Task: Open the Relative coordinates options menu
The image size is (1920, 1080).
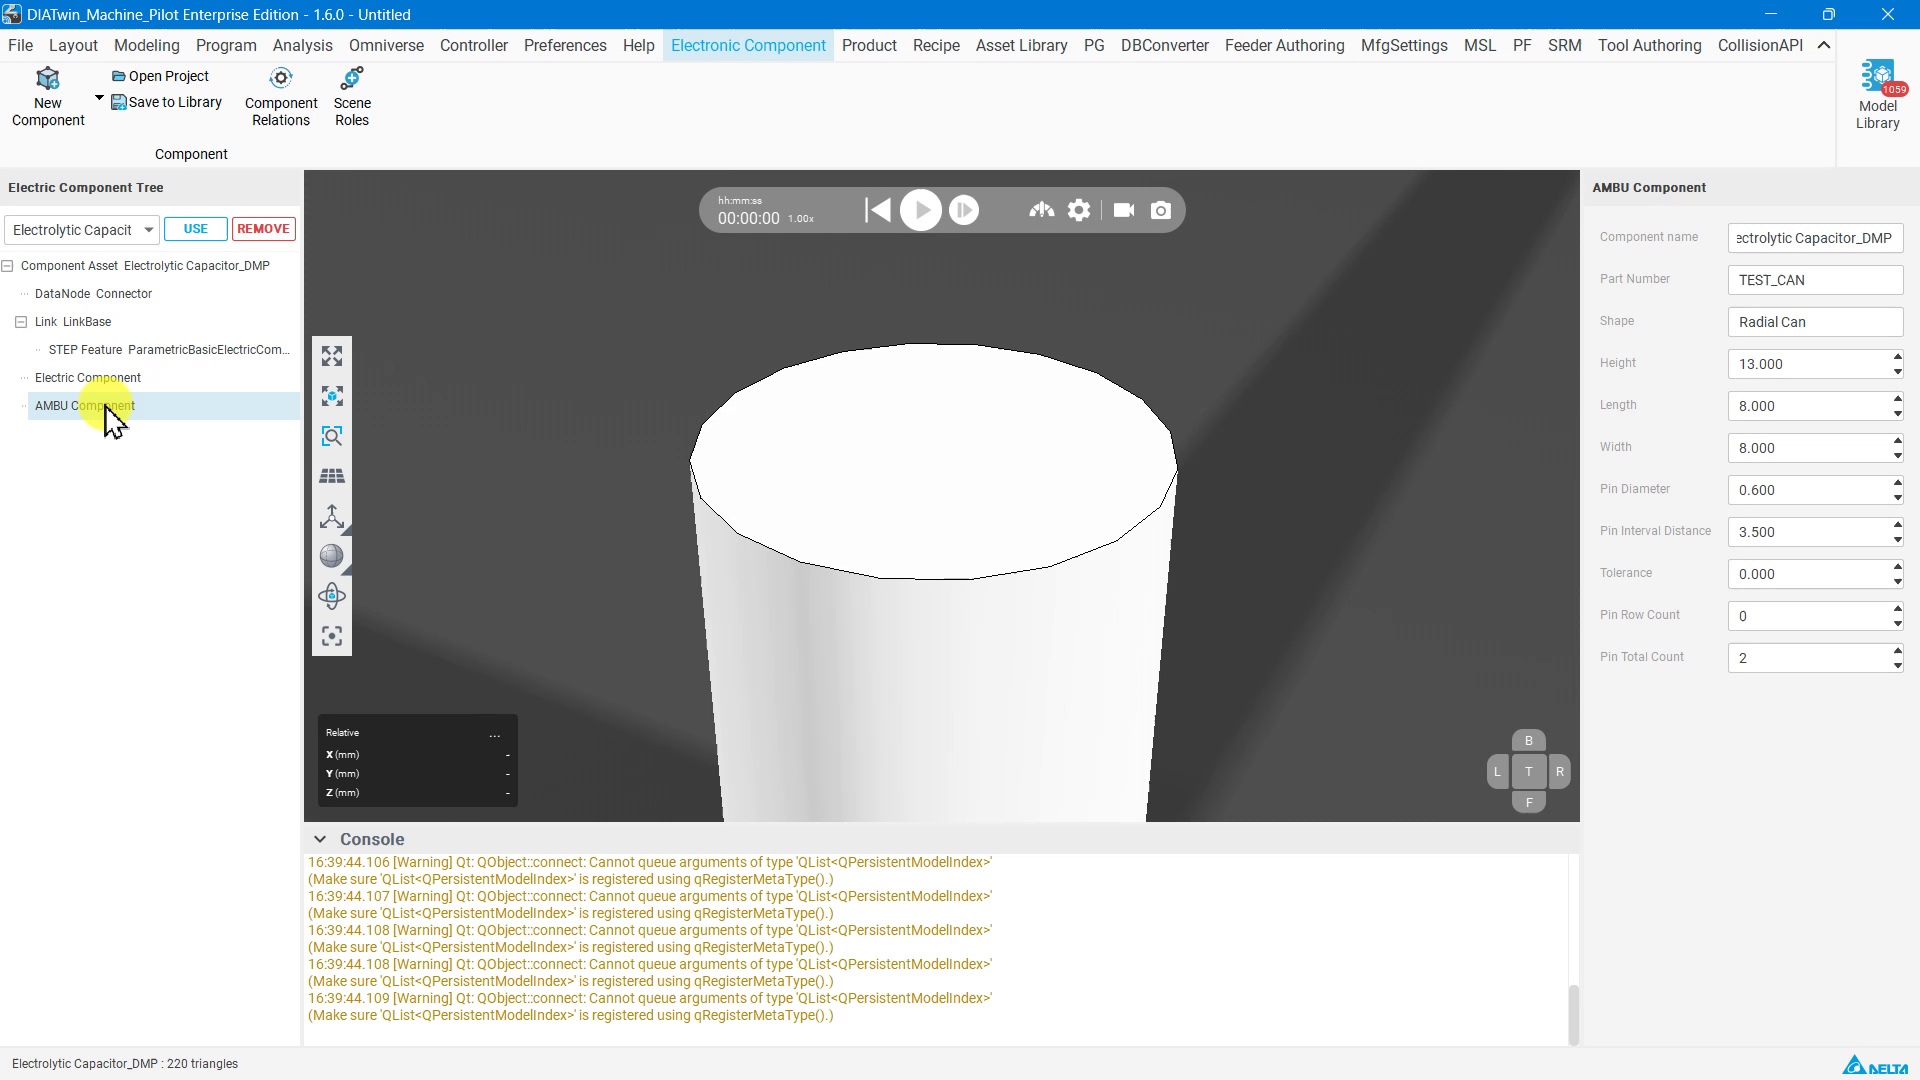Action: click(x=494, y=734)
